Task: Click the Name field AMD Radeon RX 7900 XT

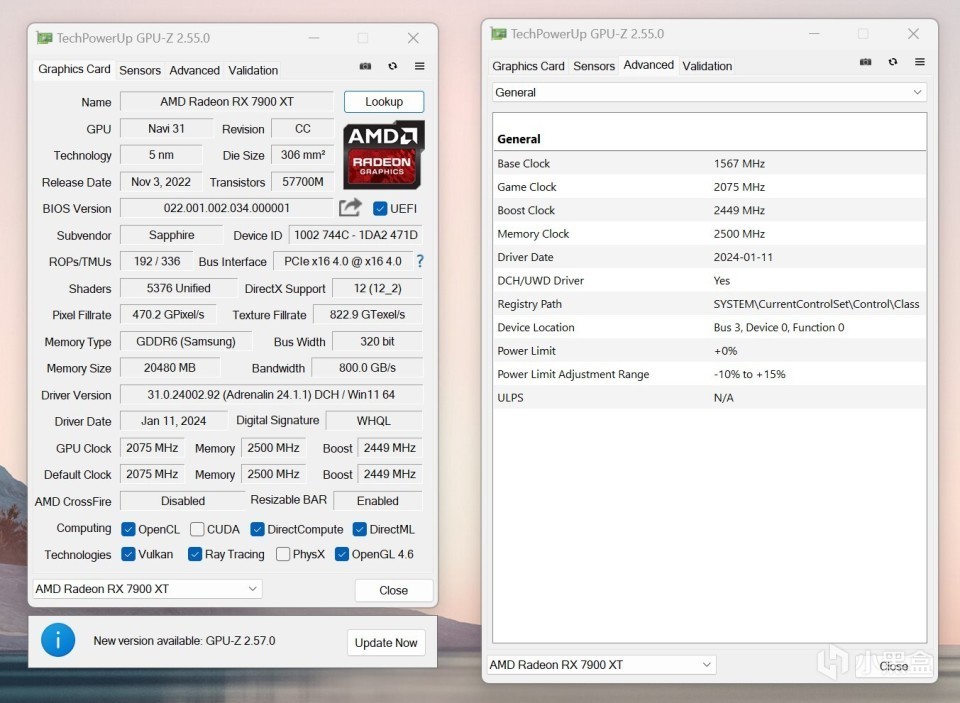Action: pyautogui.click(x=227, y=102)
